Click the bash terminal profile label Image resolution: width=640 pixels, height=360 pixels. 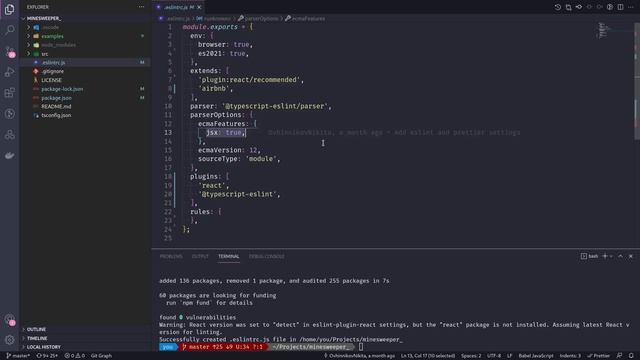coord(589,256)
